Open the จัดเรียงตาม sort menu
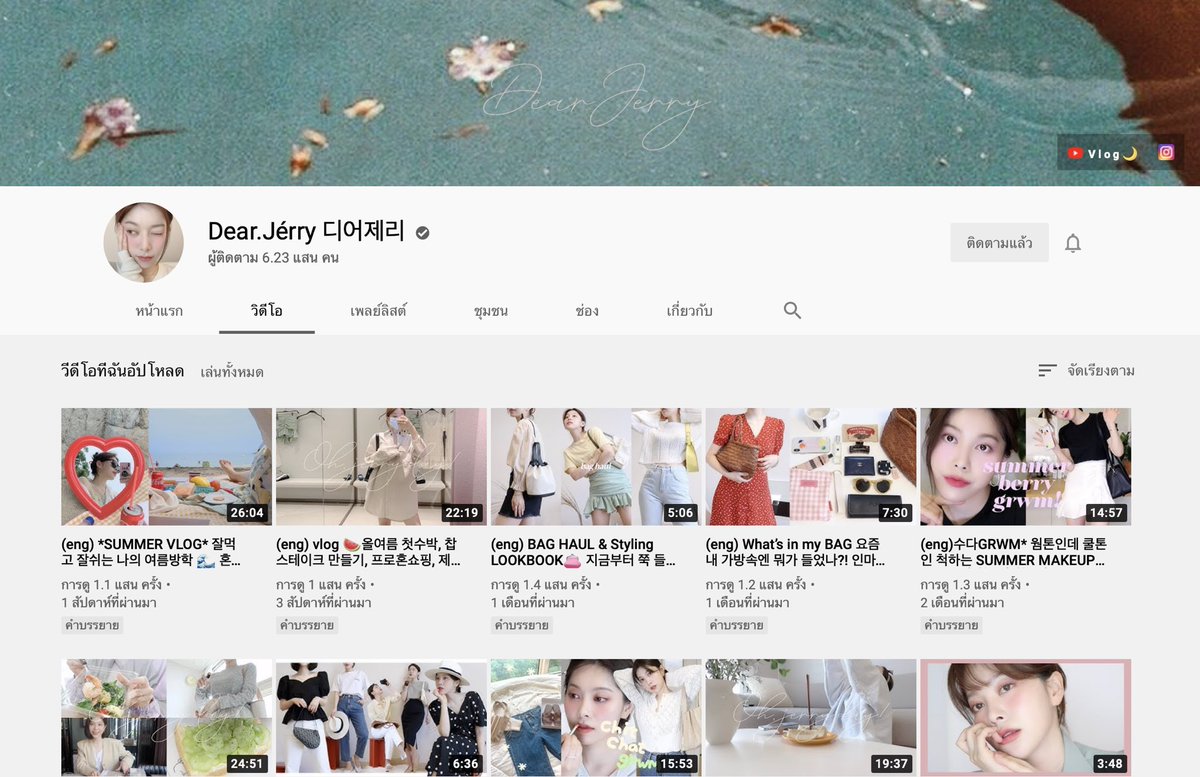 click(1086, 370)
